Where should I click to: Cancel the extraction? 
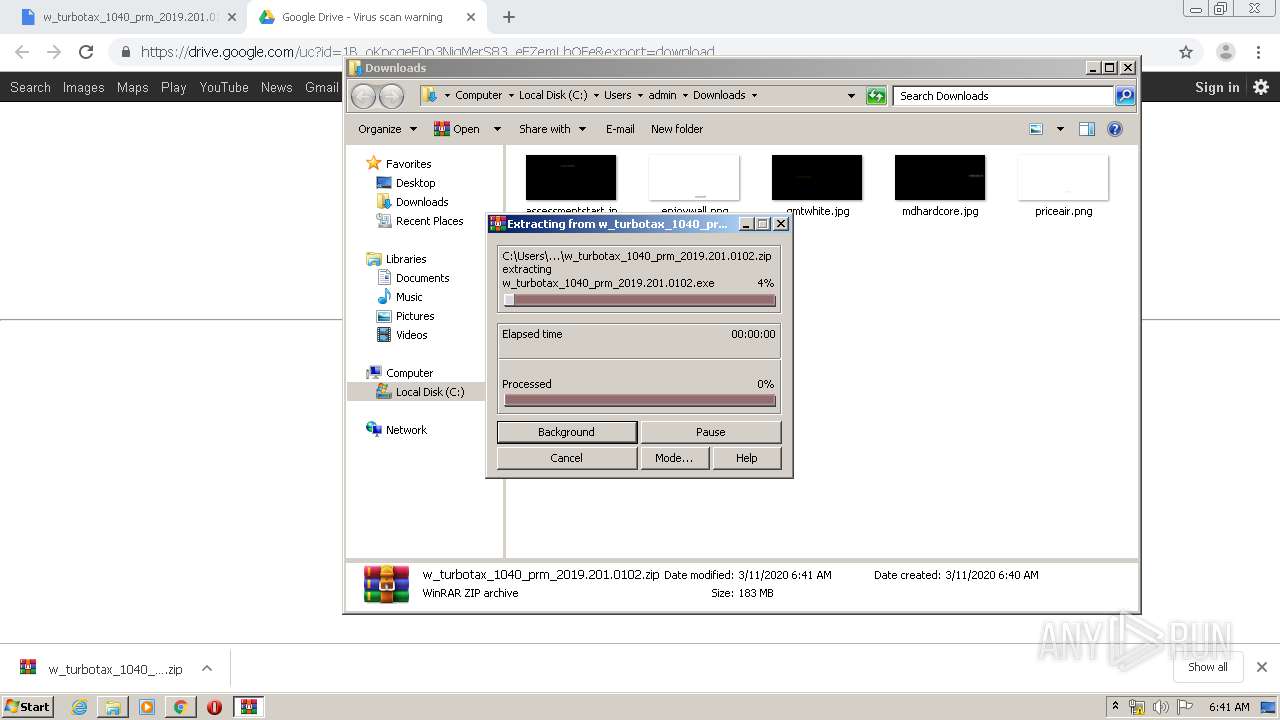point(566,458)
